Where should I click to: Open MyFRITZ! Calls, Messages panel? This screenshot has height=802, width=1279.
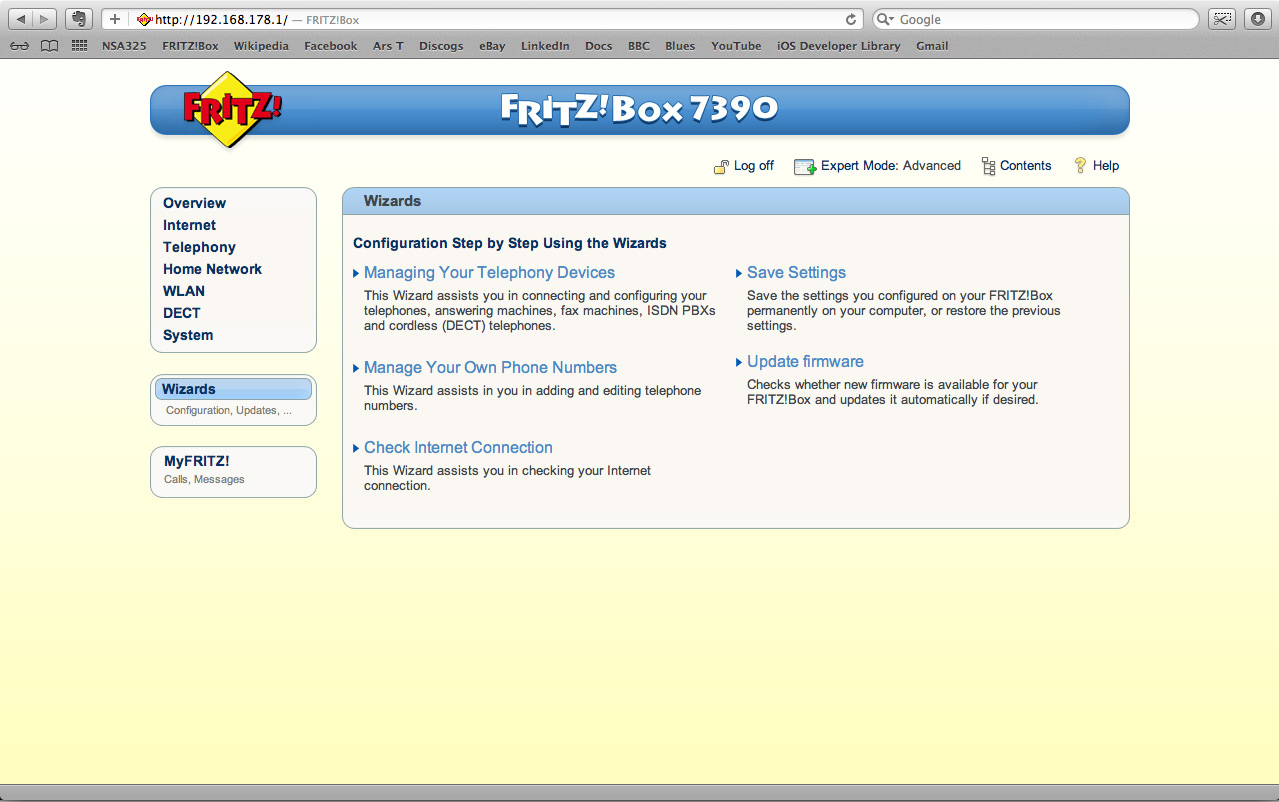233,471
